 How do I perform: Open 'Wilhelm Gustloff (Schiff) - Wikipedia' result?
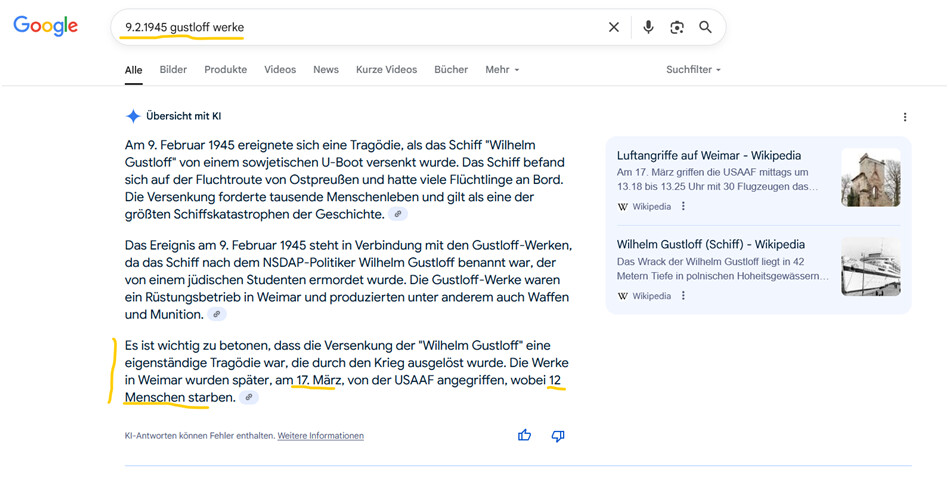(x=711, y=245)
